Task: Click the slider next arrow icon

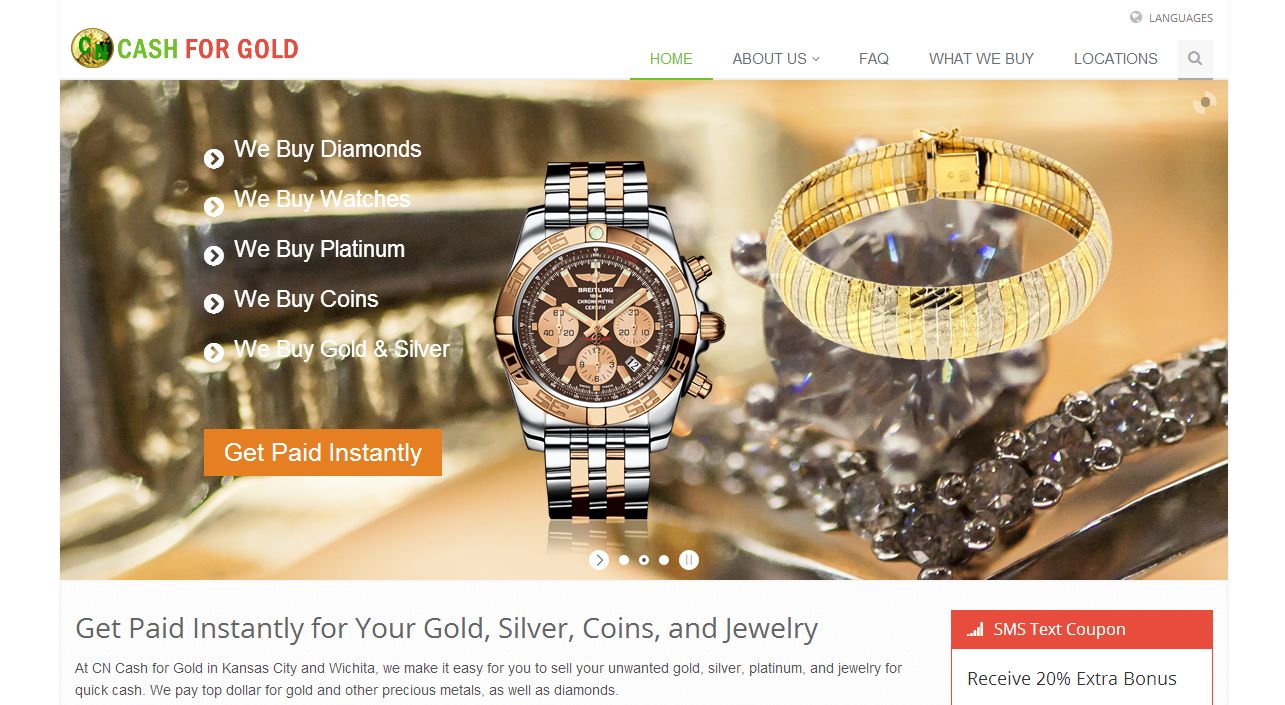Action: 599,560
